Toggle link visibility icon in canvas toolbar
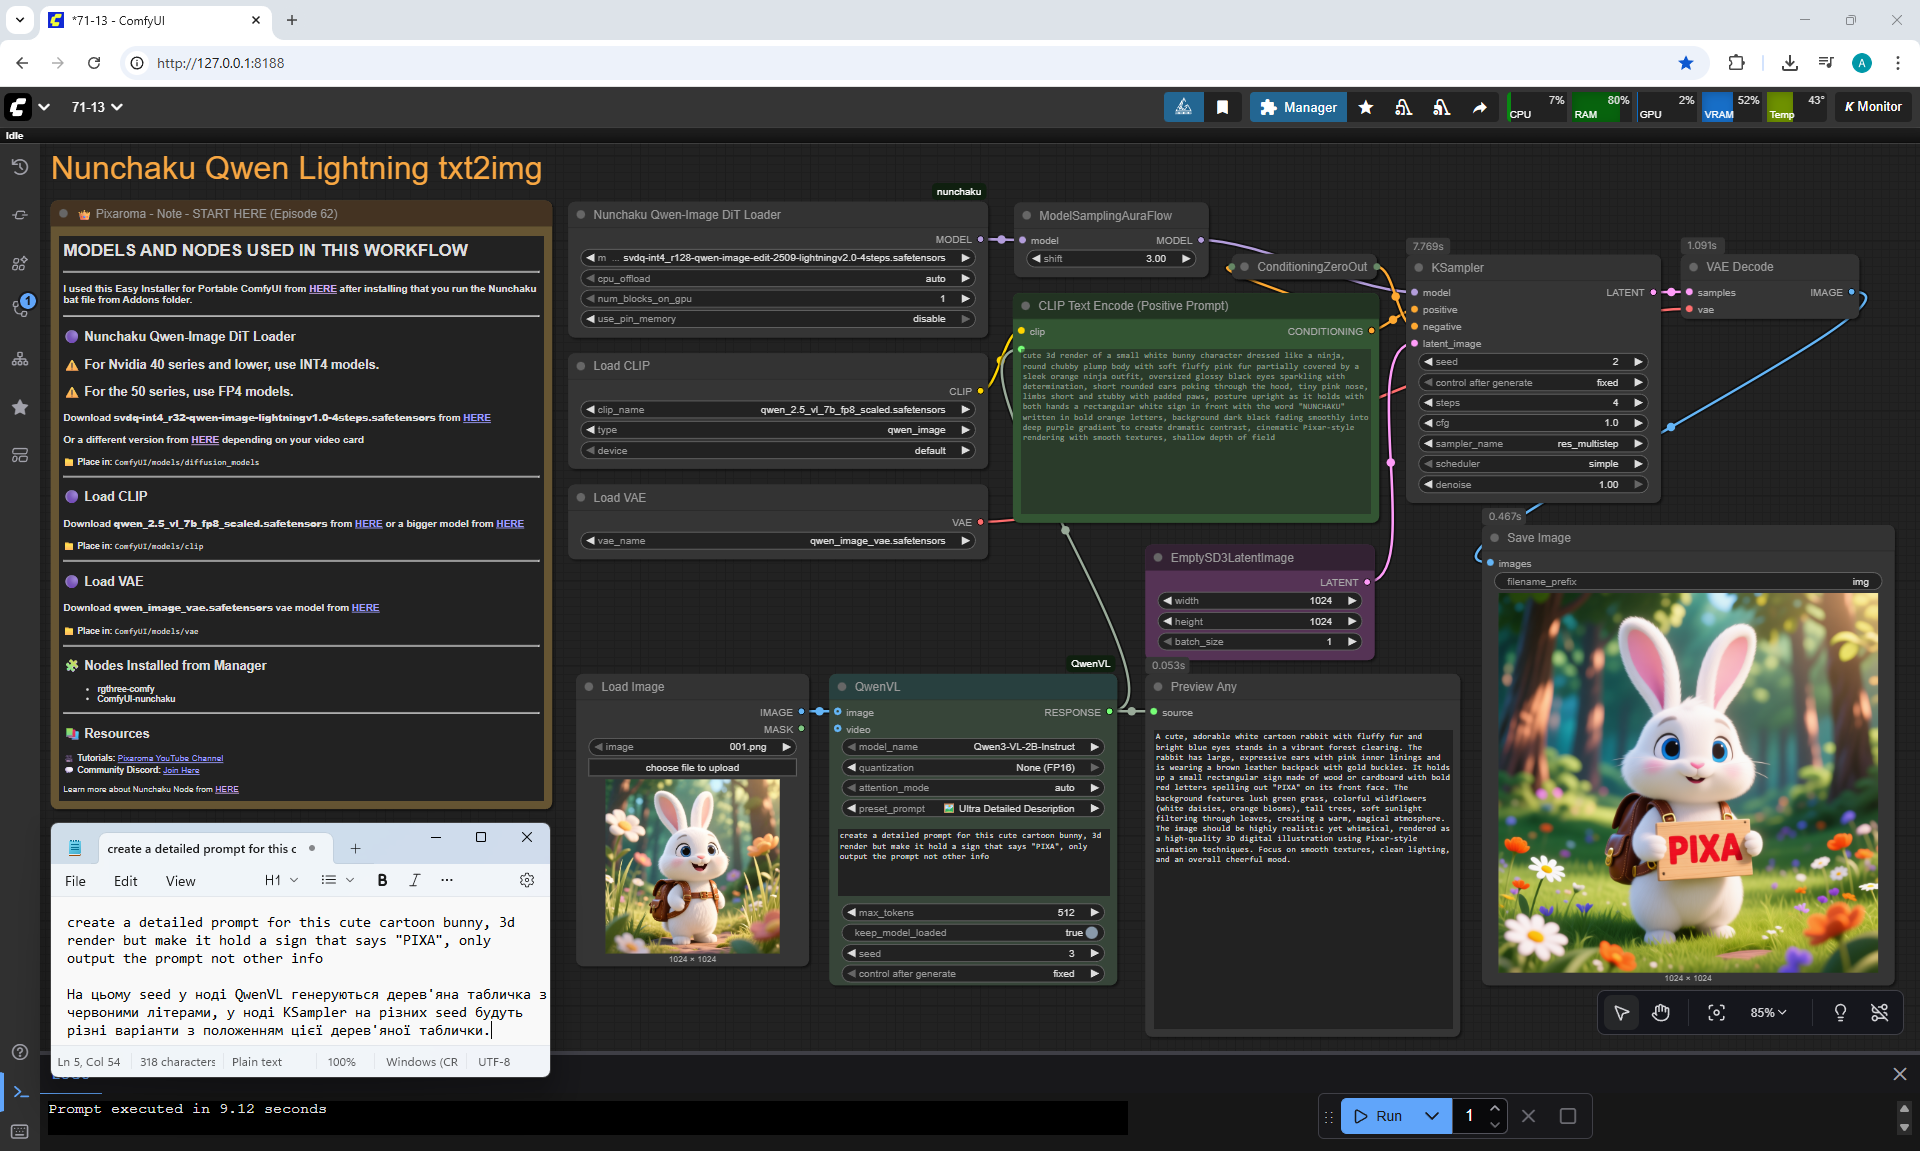This screenshot has height=1151, width=1920. point(1880,1013)
